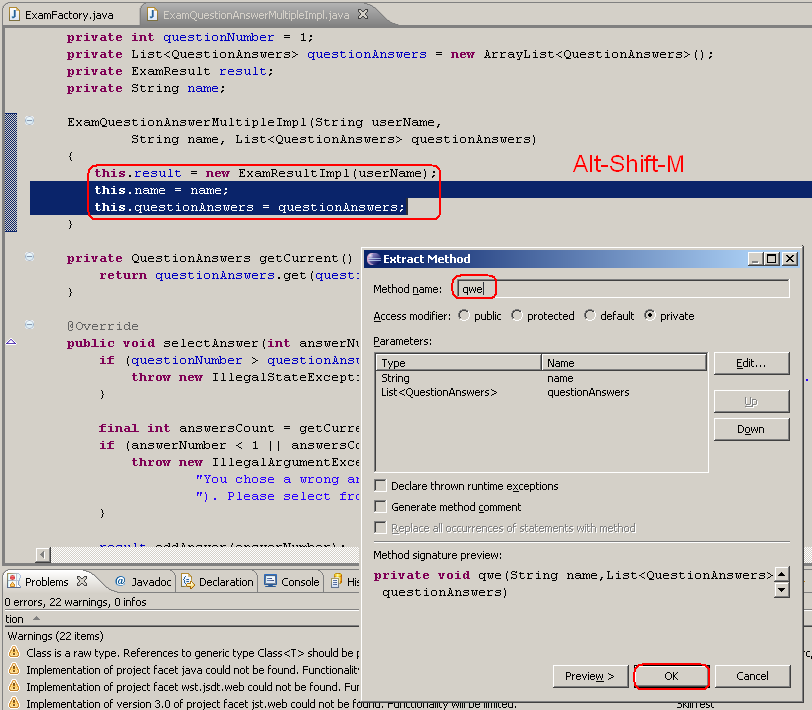This screenshot has height=710, width=812.
Task: Click the Extract Method dialog title bar icon
Action: click(371, 258)
